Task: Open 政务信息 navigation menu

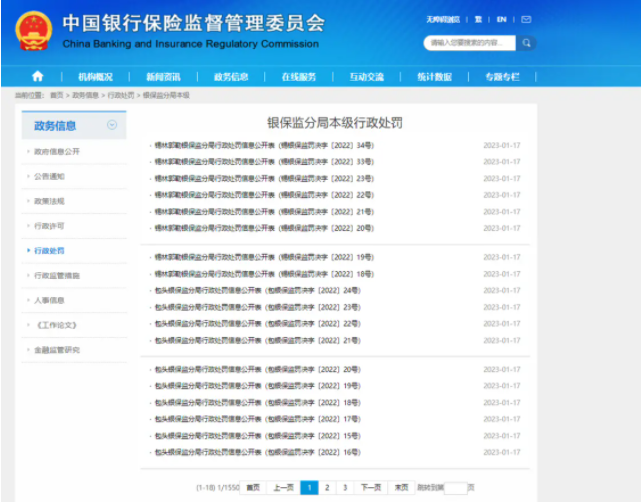Action: coord(231,77)
